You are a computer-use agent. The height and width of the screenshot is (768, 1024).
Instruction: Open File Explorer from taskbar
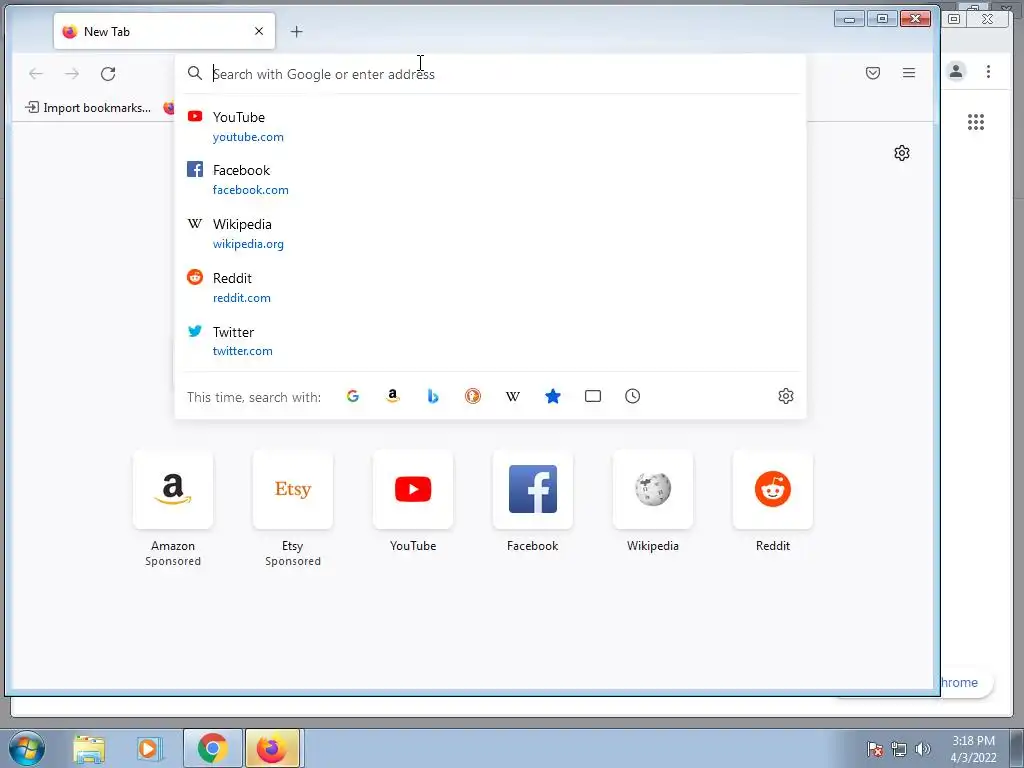(89, 748)
